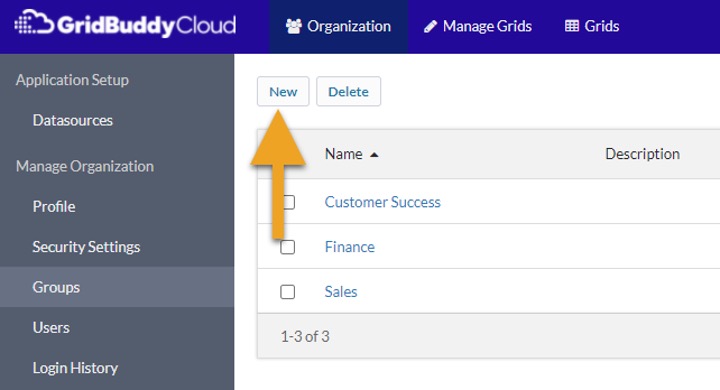This screenshot has height=390, width=720.
Task: Click the New group button
Action: (x=283, y=91)
